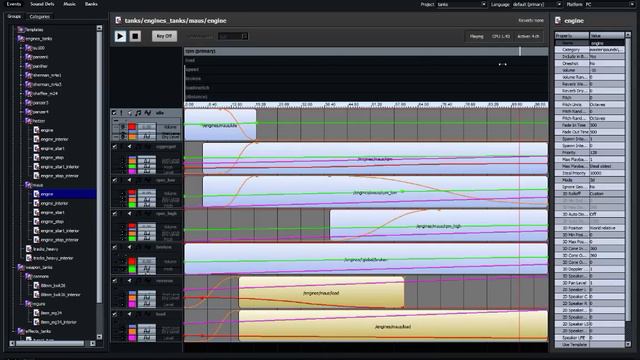640x360 pixels.
Task: Open the Banks tab
Action: click(x=91, y=4)
